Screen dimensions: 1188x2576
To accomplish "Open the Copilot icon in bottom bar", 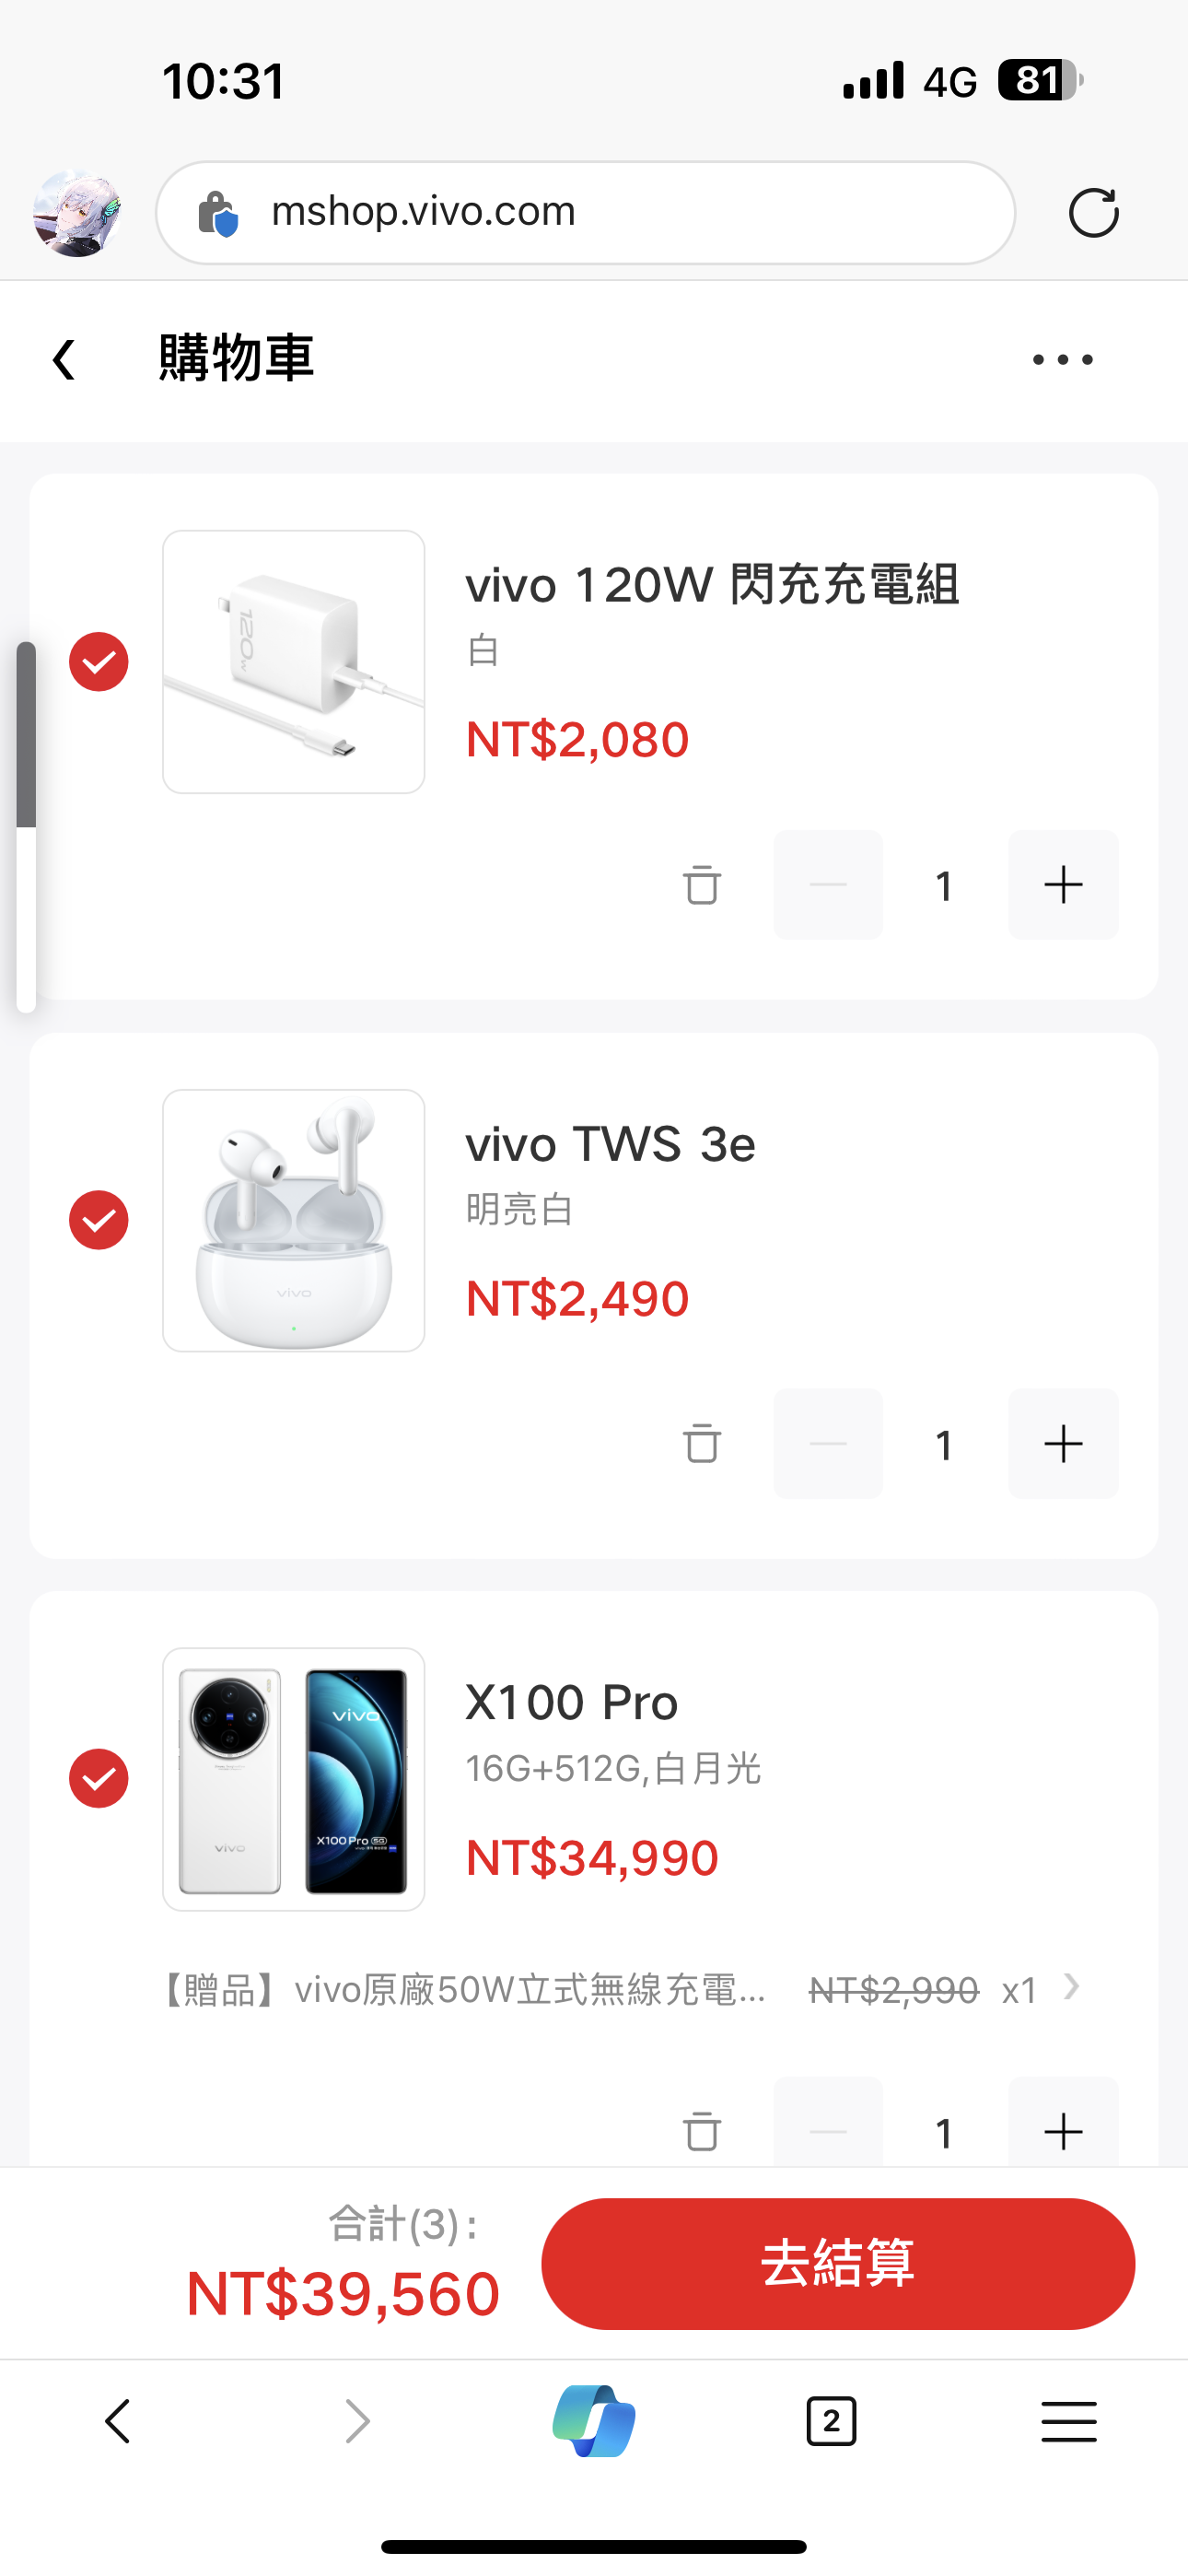I will (x=594, y=2421).
